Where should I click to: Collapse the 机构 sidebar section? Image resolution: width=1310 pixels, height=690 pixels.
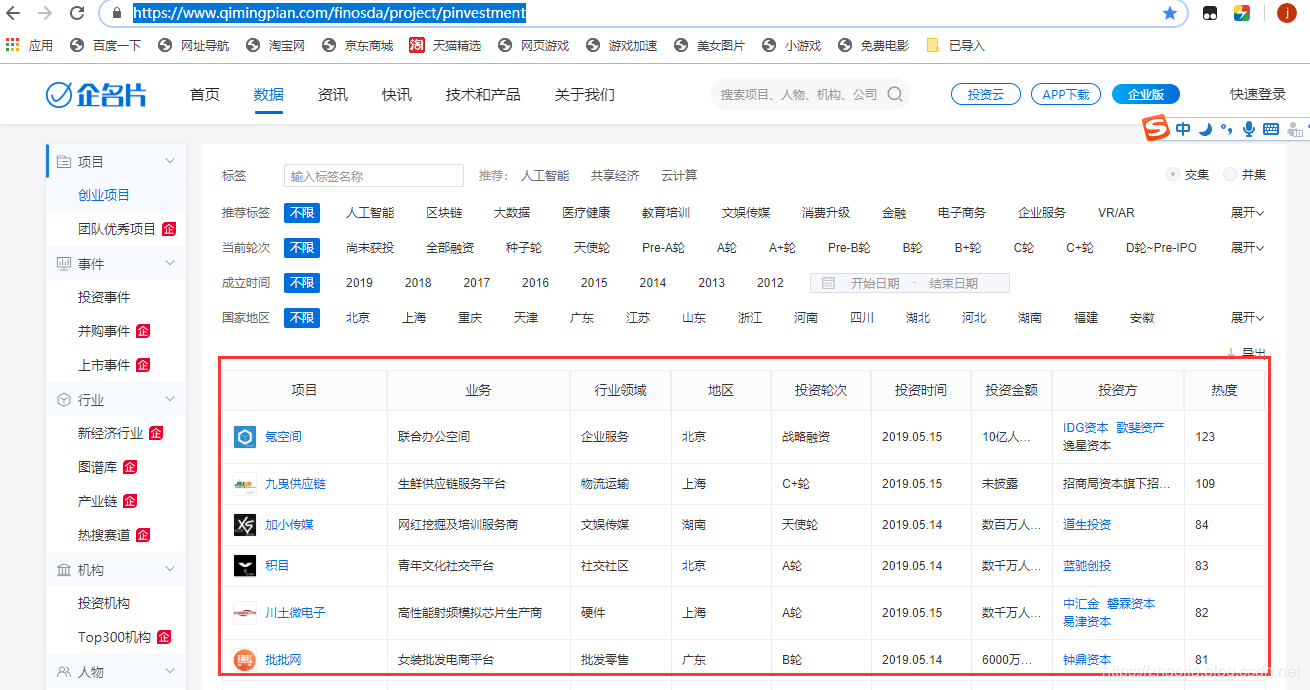[x=170, y=569]
